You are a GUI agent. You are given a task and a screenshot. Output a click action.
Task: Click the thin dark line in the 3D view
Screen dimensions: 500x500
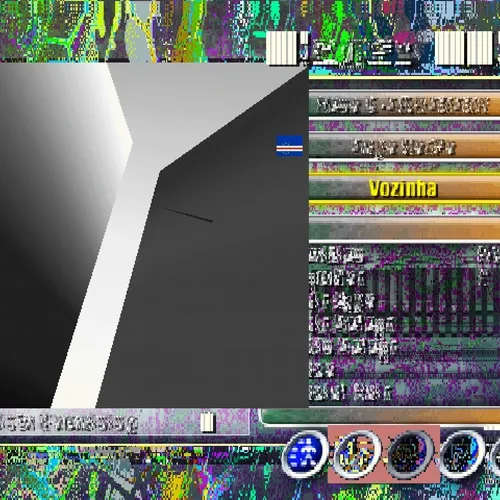(185, 214)
